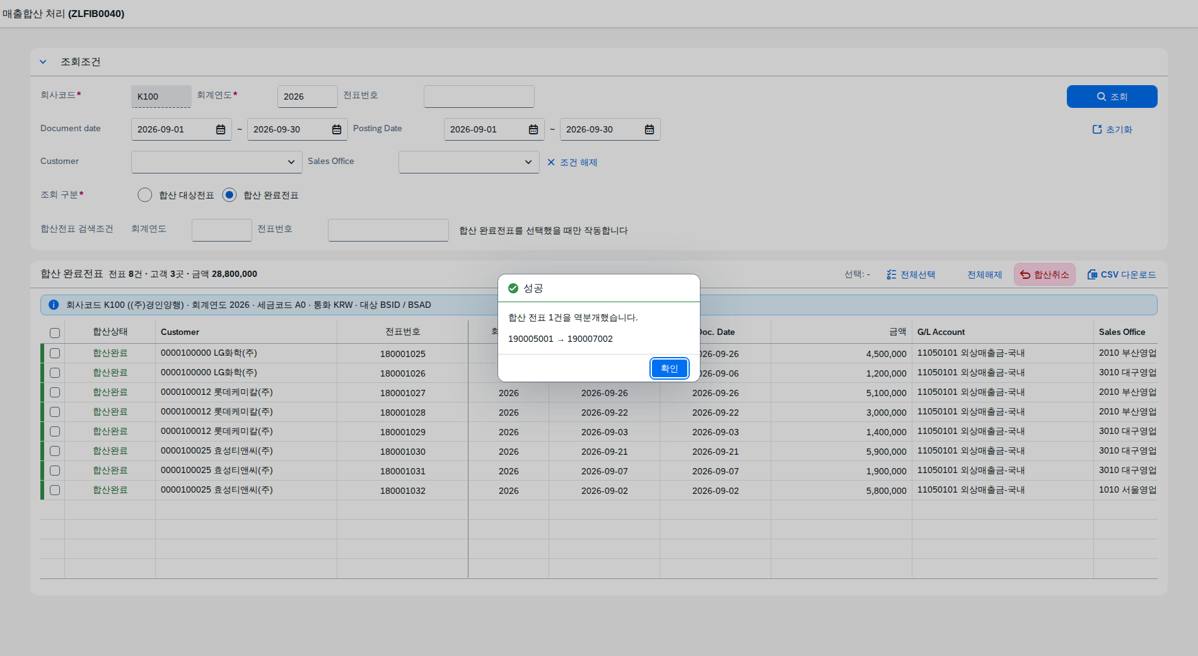The image size is (1198, 656).
Task: Select the 합산 완료전표 radio button
Action: point(229,195)
